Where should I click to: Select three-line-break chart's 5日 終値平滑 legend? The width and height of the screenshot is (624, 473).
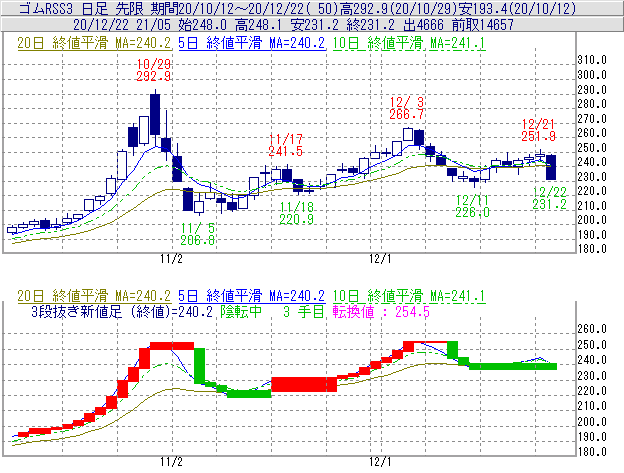pyautogui.click(x=252, y=296)
